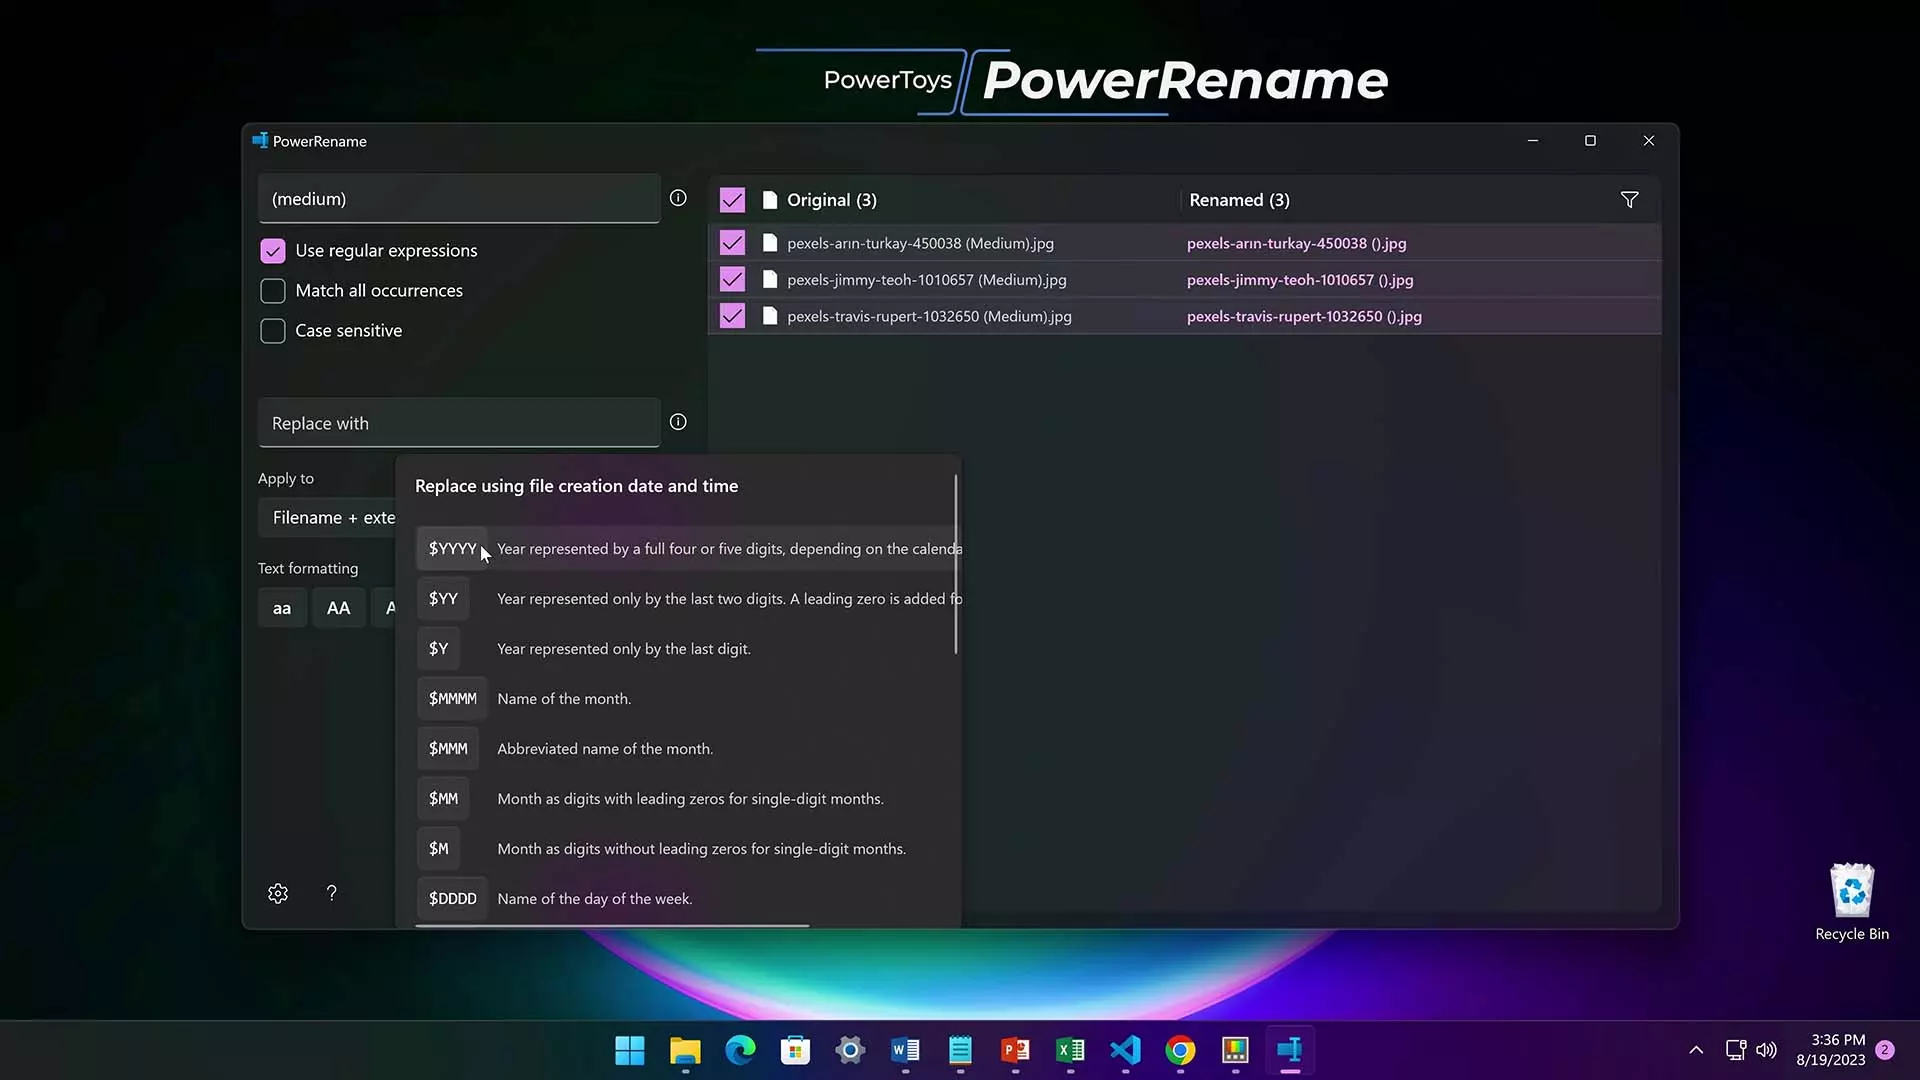Select renamed name pexels-arın-turkay-450038 ().jpg

pyautogui.click(x=1296, y=243)
